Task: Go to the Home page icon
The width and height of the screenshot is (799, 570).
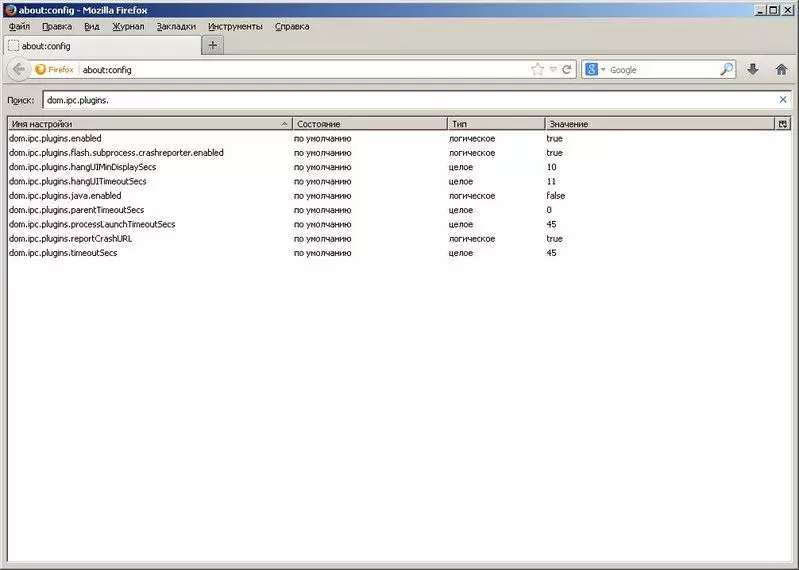Action: tap(781, 69)
